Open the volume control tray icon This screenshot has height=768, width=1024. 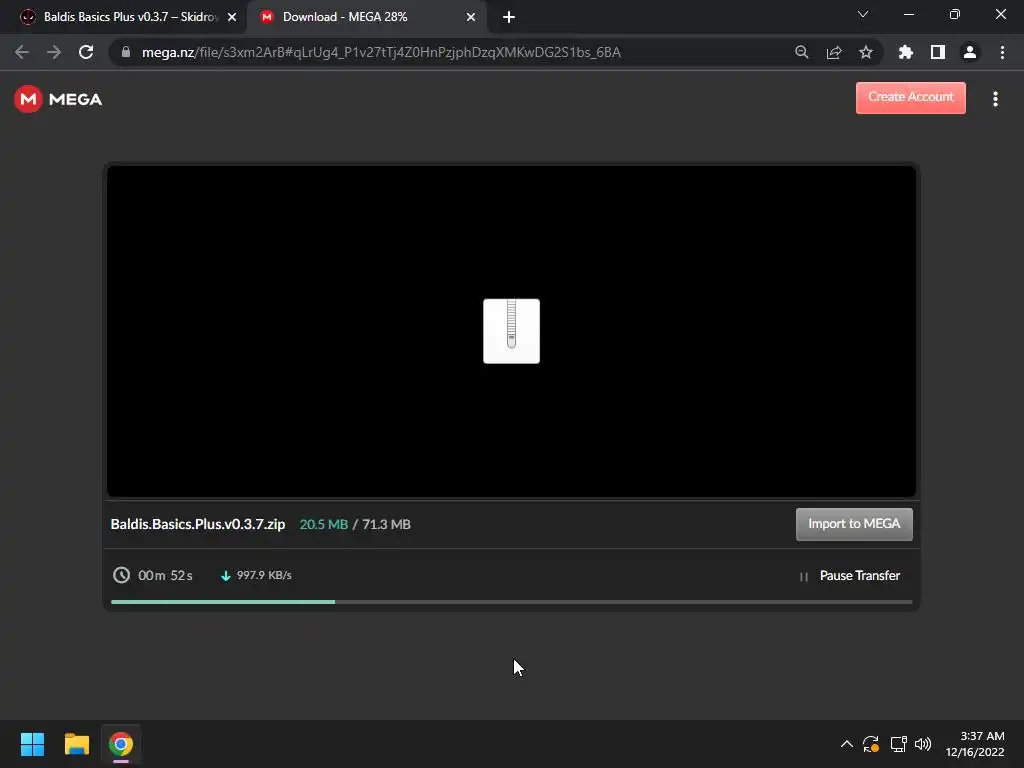click(x=923, y=744)
